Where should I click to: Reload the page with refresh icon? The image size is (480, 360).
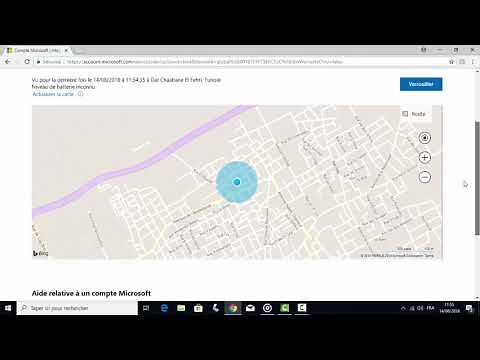pos(27,62)
